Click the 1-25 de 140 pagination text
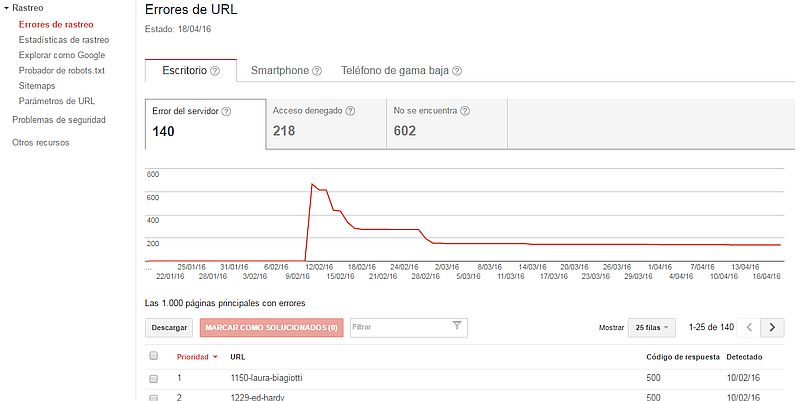800x401 pixels. [711, 327]
